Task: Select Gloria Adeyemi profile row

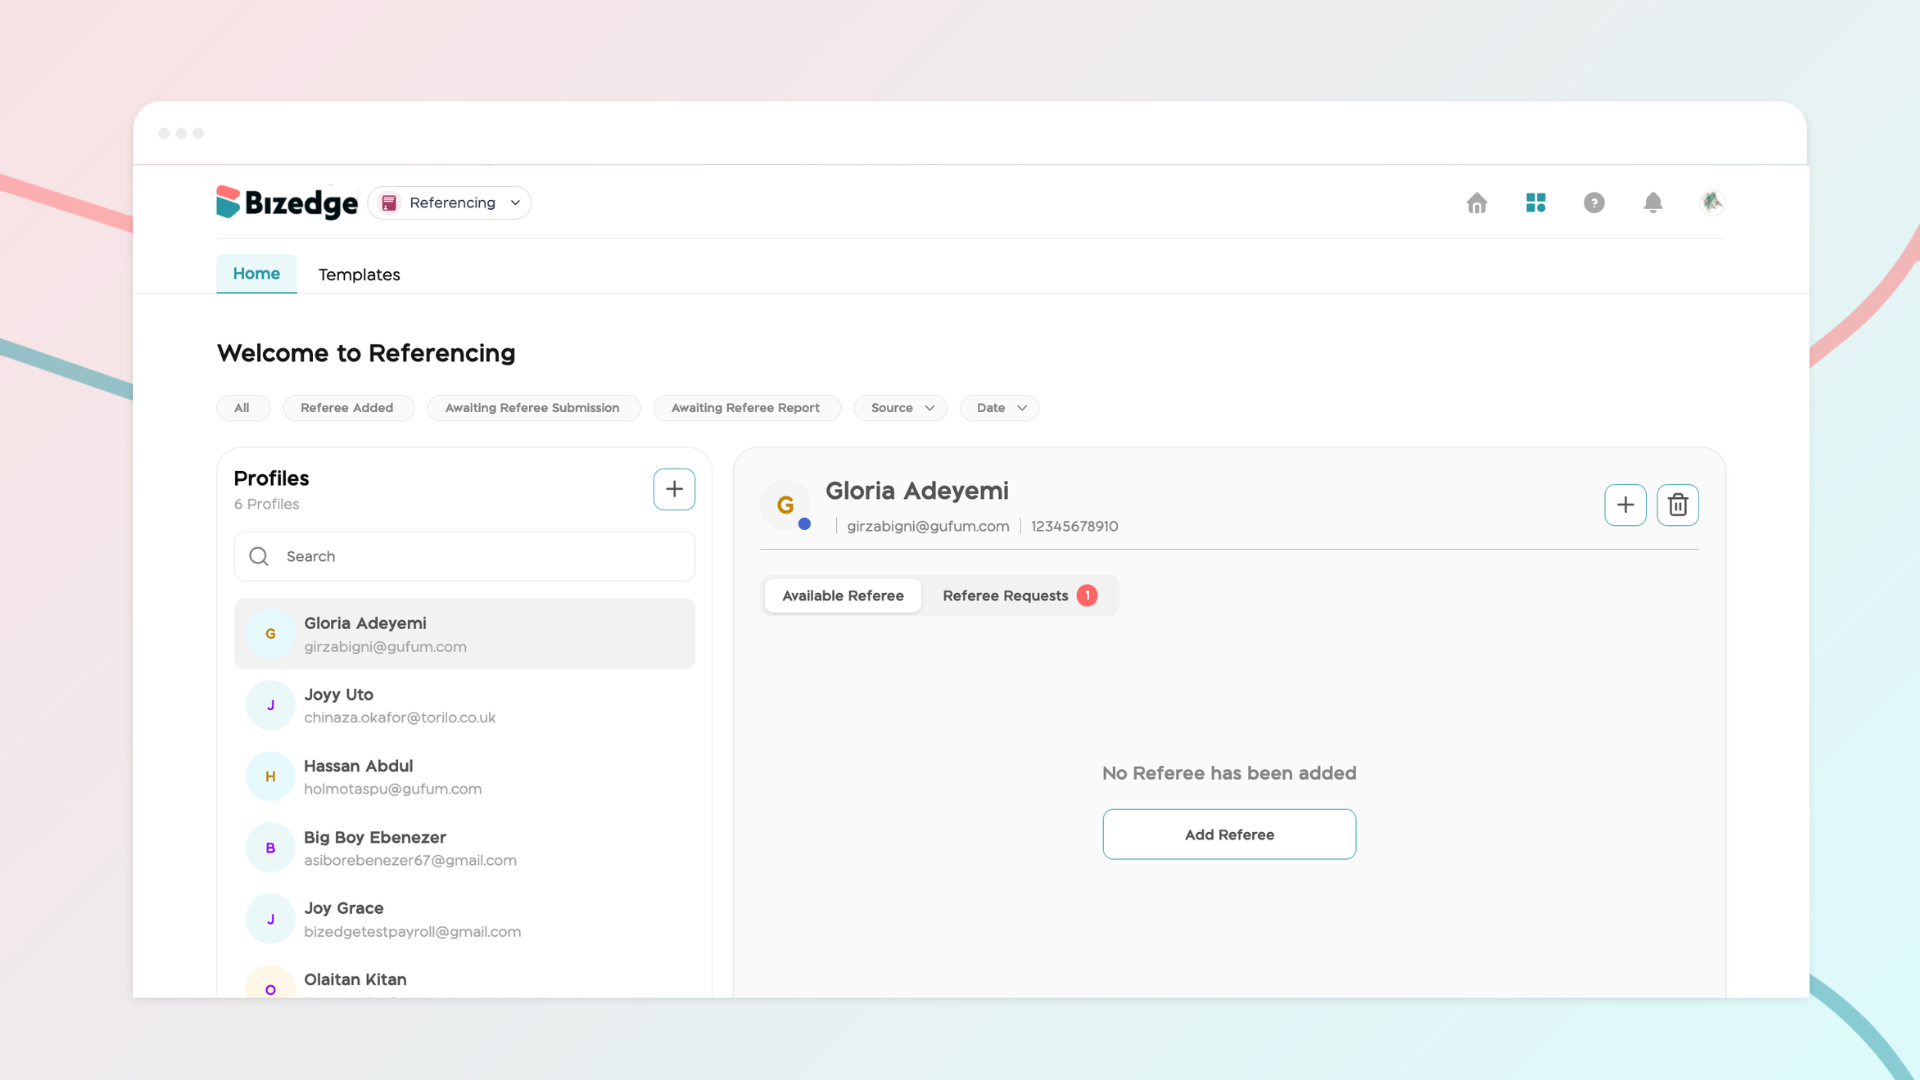Action: (464, 634)
